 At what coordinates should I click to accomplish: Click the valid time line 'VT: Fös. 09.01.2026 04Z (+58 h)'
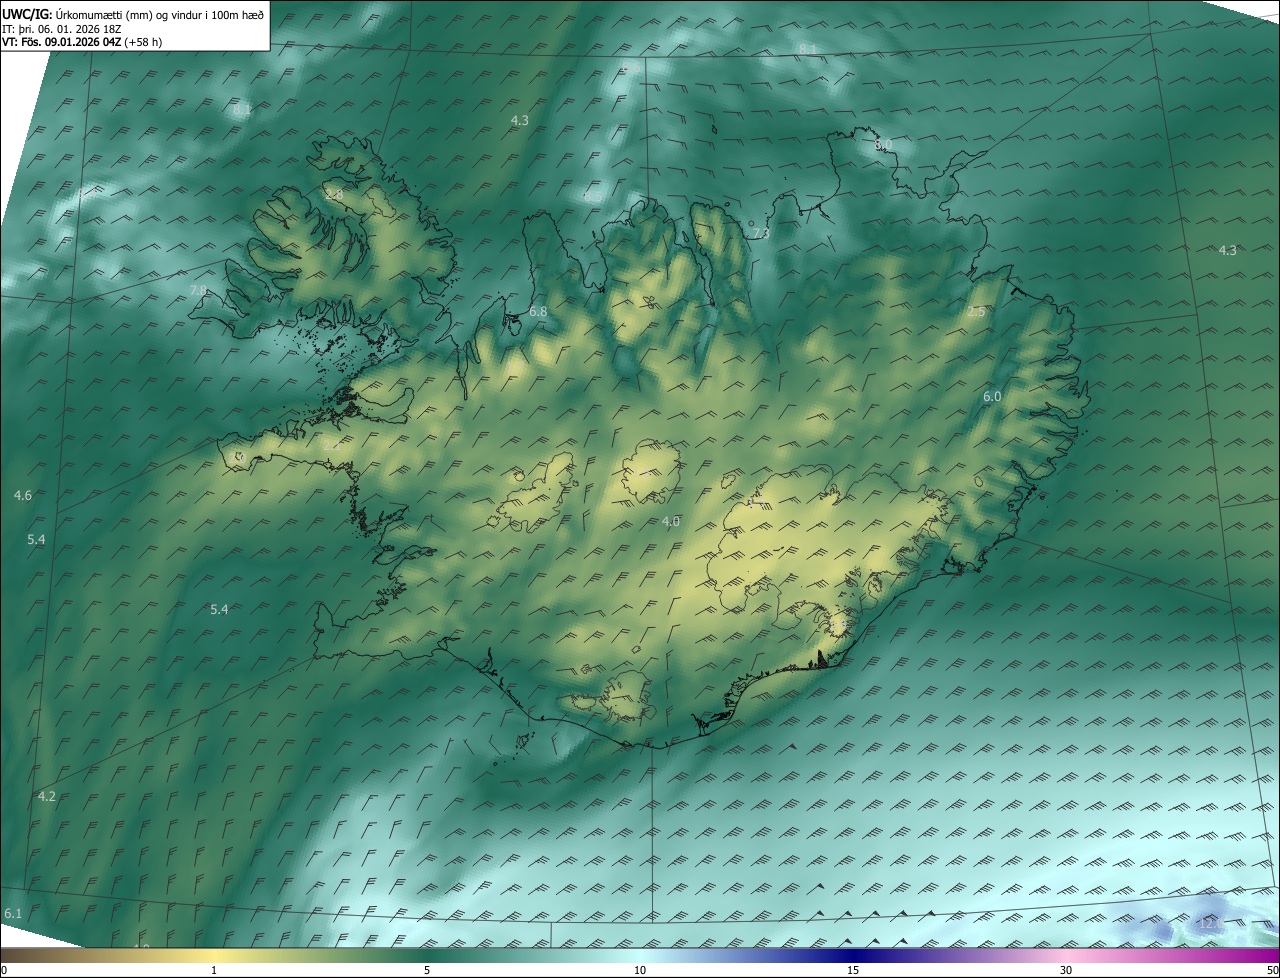[82, 42]
